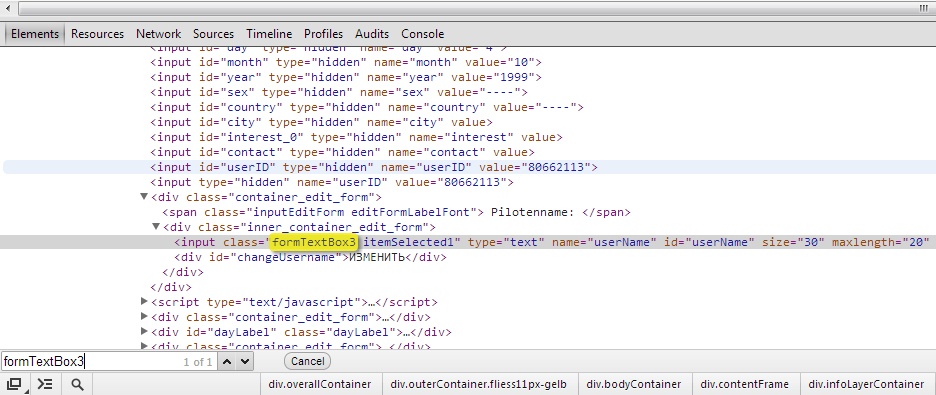The width and height of the screenshot is (936, 395).
Task: Select the input id="sex" line
Action: (339, 92)
